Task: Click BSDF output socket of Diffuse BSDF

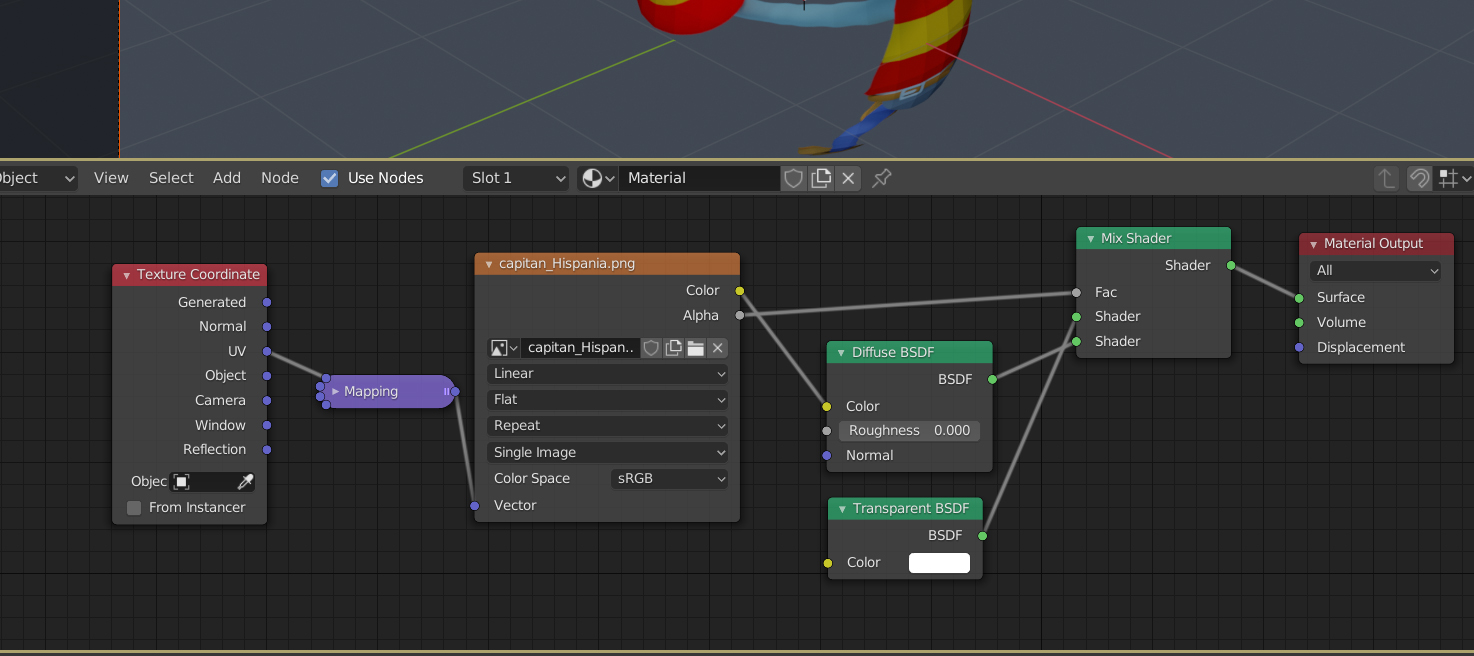Action: (993, 380)
